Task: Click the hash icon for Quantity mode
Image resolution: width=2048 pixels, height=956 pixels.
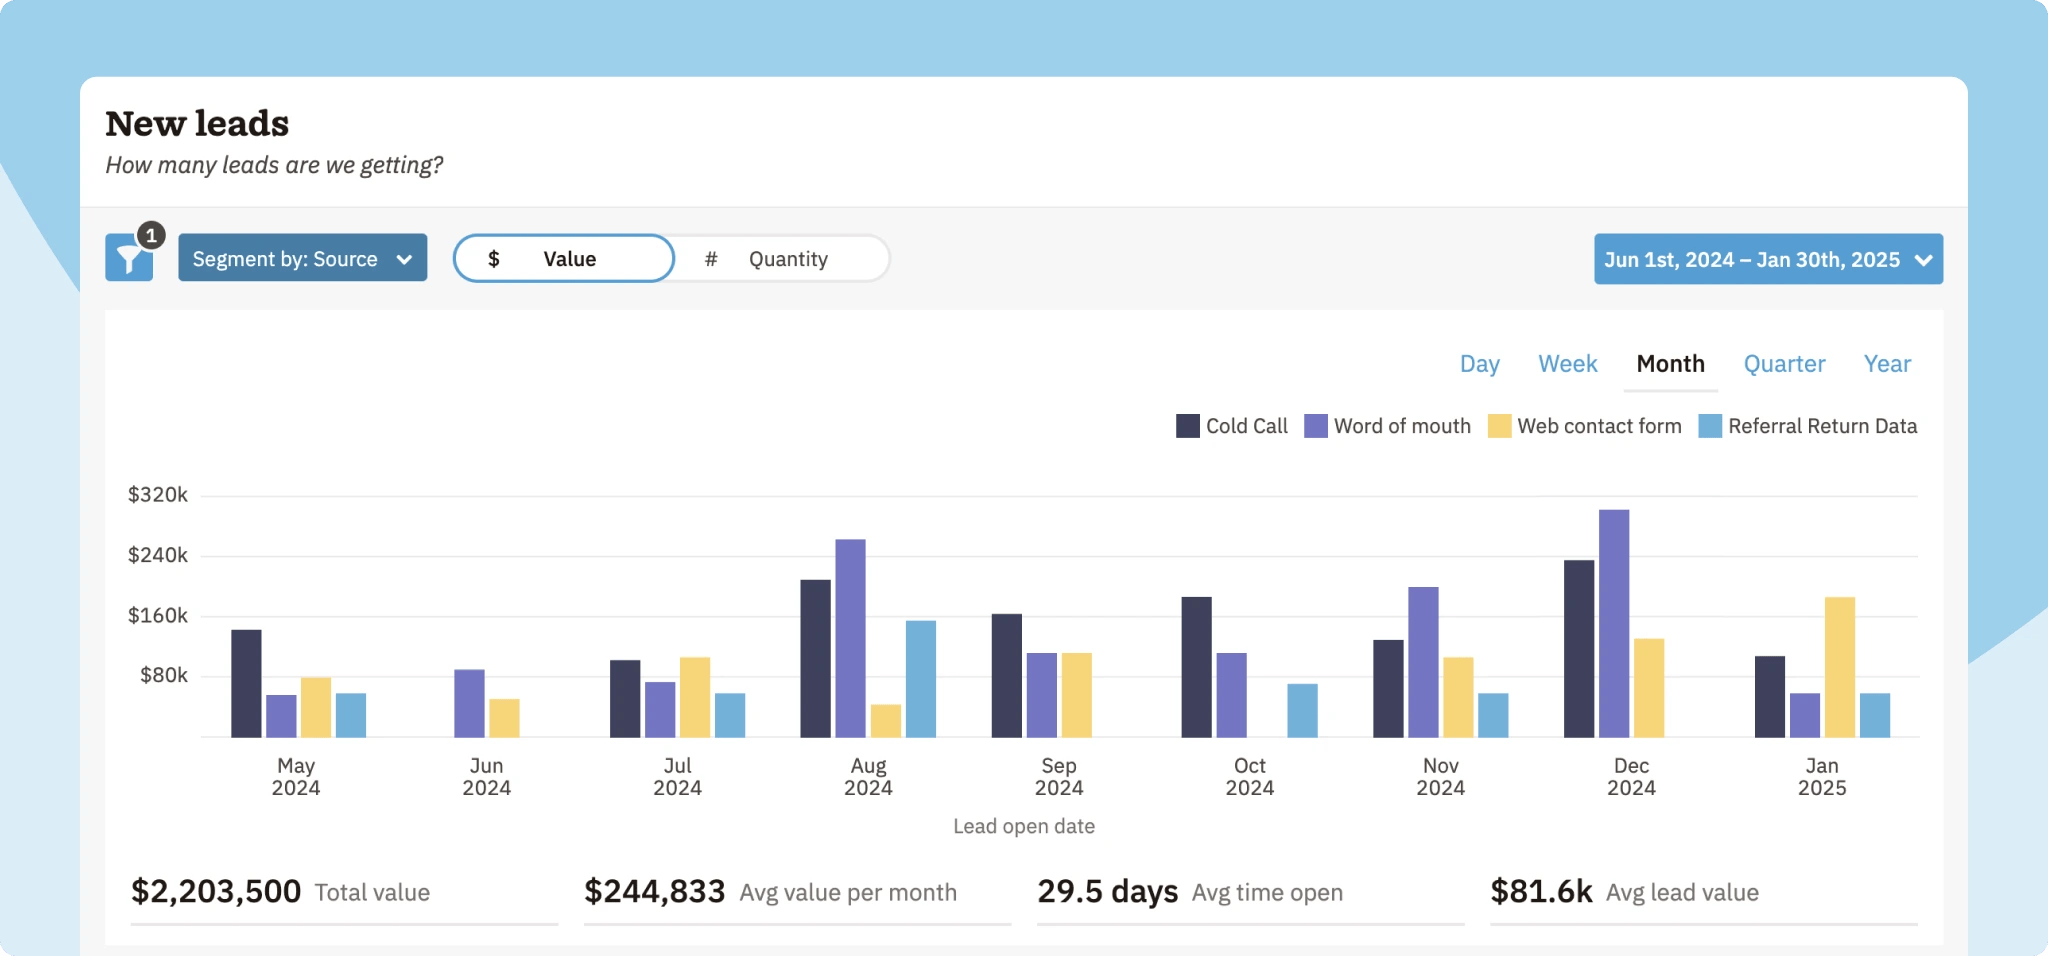Action: 711,258
